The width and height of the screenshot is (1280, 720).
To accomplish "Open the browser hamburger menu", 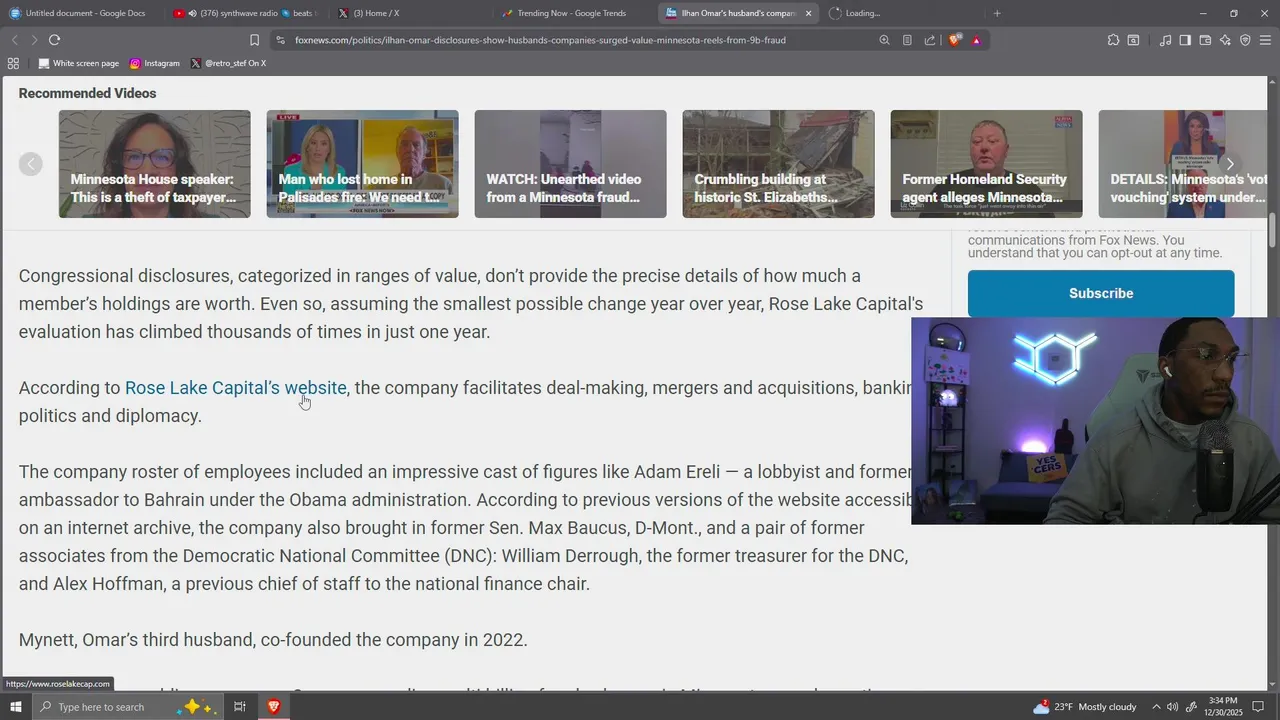I will pos(1265,40).
